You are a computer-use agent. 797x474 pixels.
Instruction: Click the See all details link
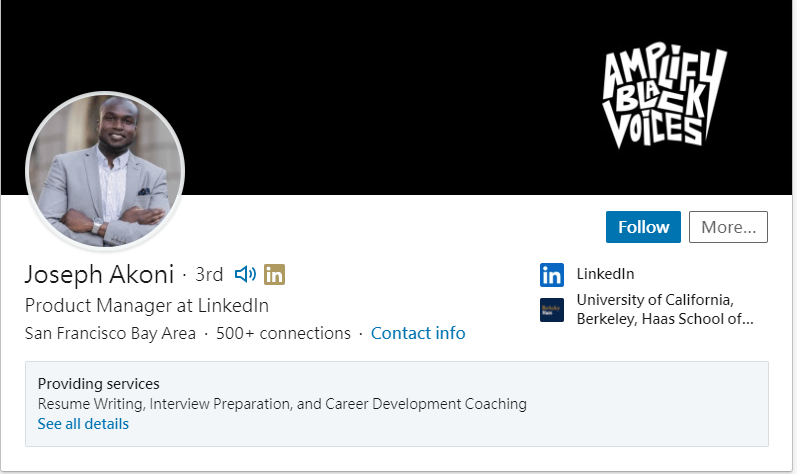tap(83, 424)
